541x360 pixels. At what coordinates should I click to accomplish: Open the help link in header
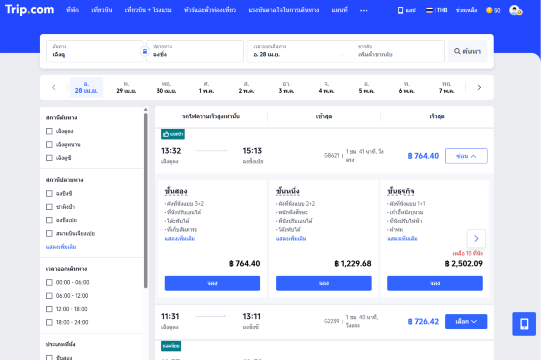point(466,10)
